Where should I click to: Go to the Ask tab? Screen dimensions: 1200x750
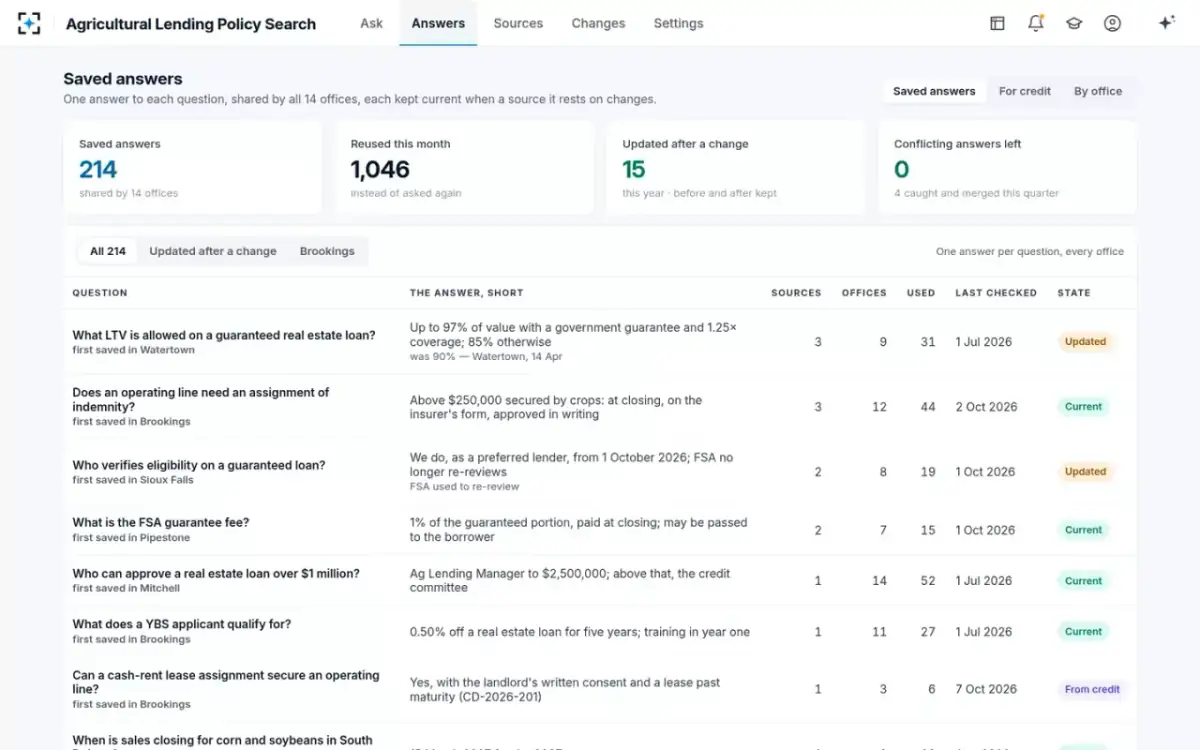371,23
